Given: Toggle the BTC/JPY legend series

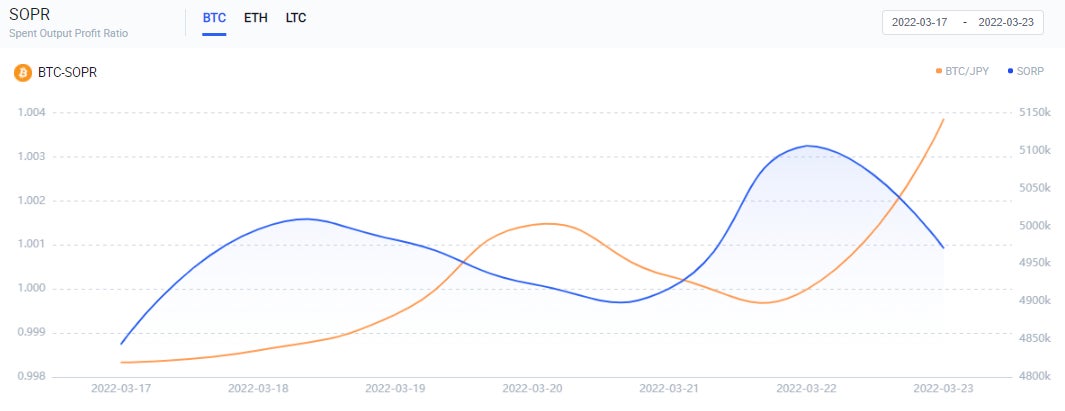Looking at the screenshot, I should pyautogui.click(x=964, y=71).
